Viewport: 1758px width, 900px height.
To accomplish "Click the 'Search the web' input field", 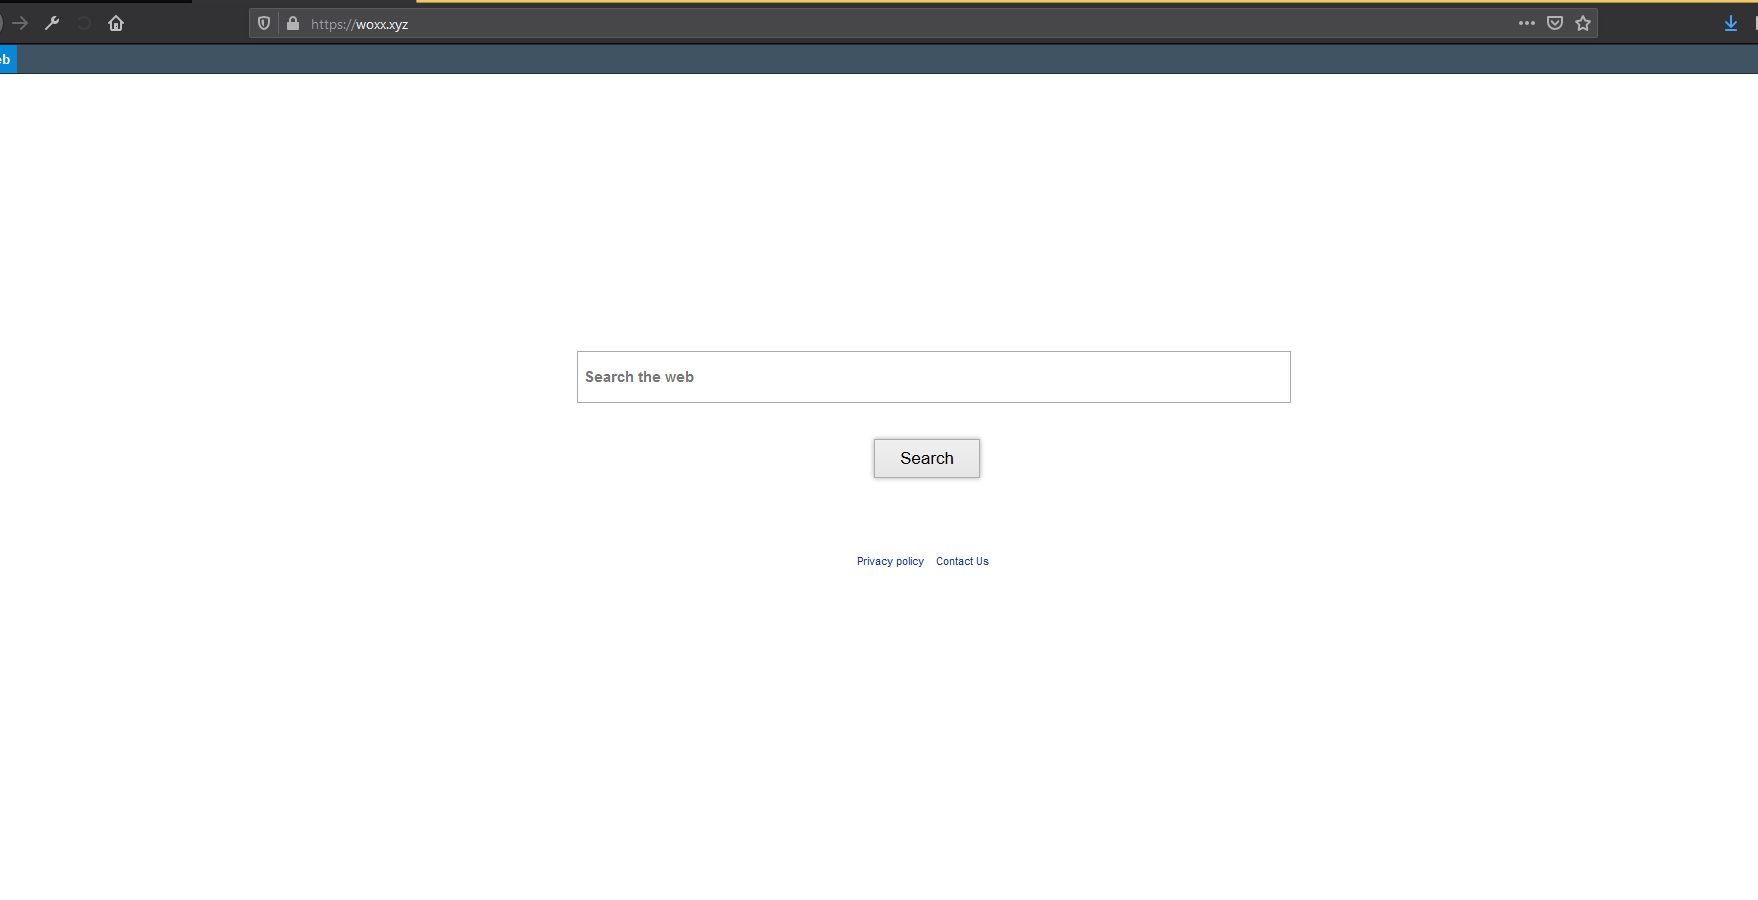I will pyautogui.click(x=934, y=377).
